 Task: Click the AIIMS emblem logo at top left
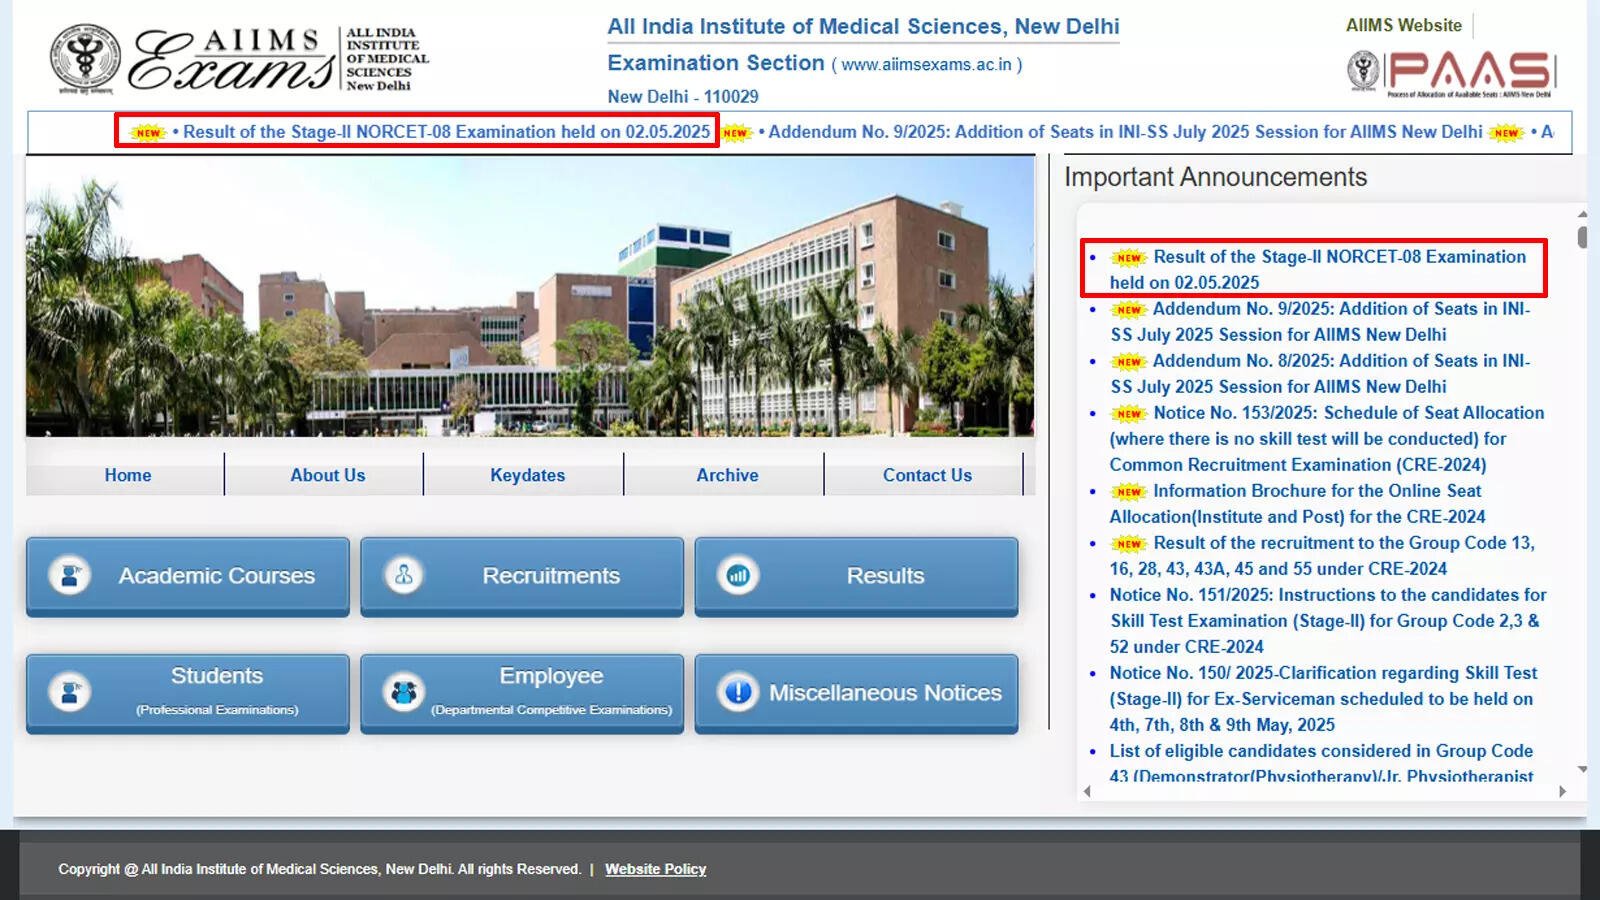click(86, 59)
